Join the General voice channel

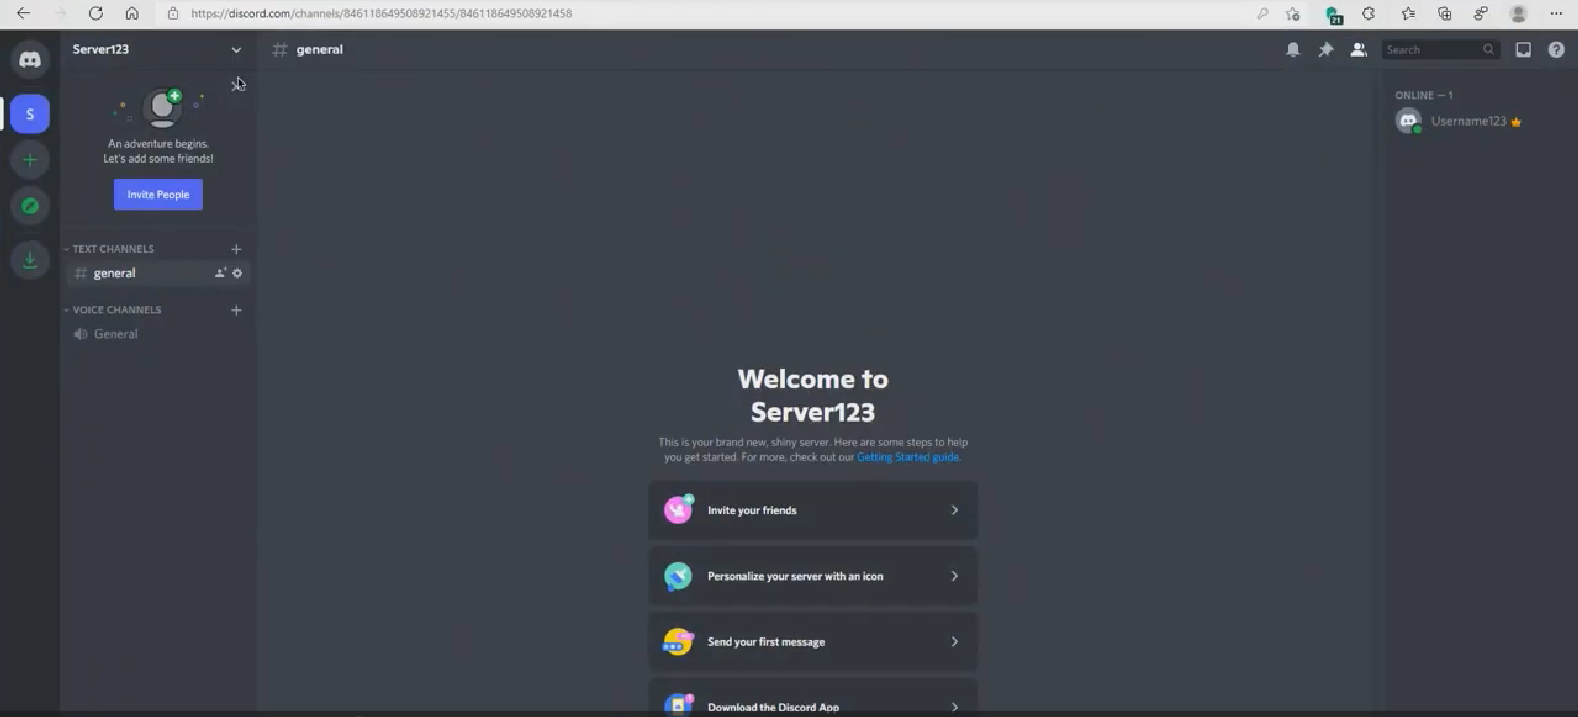tap(115, 334)
